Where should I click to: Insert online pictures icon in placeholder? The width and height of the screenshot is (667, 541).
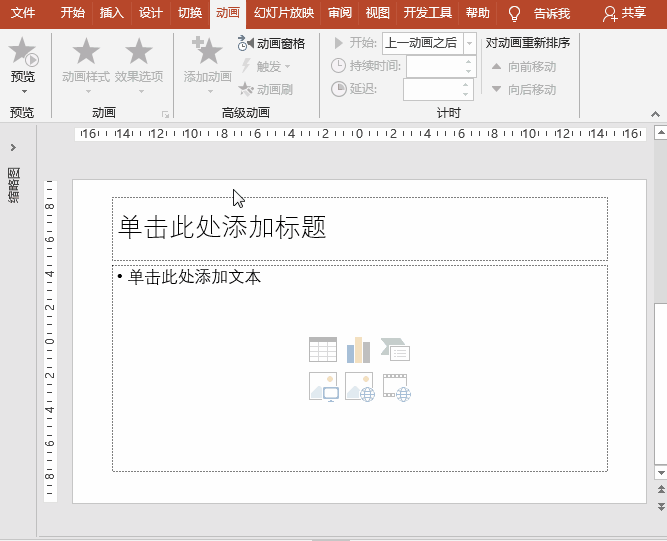pyautogui.click(x=360, y=387)
